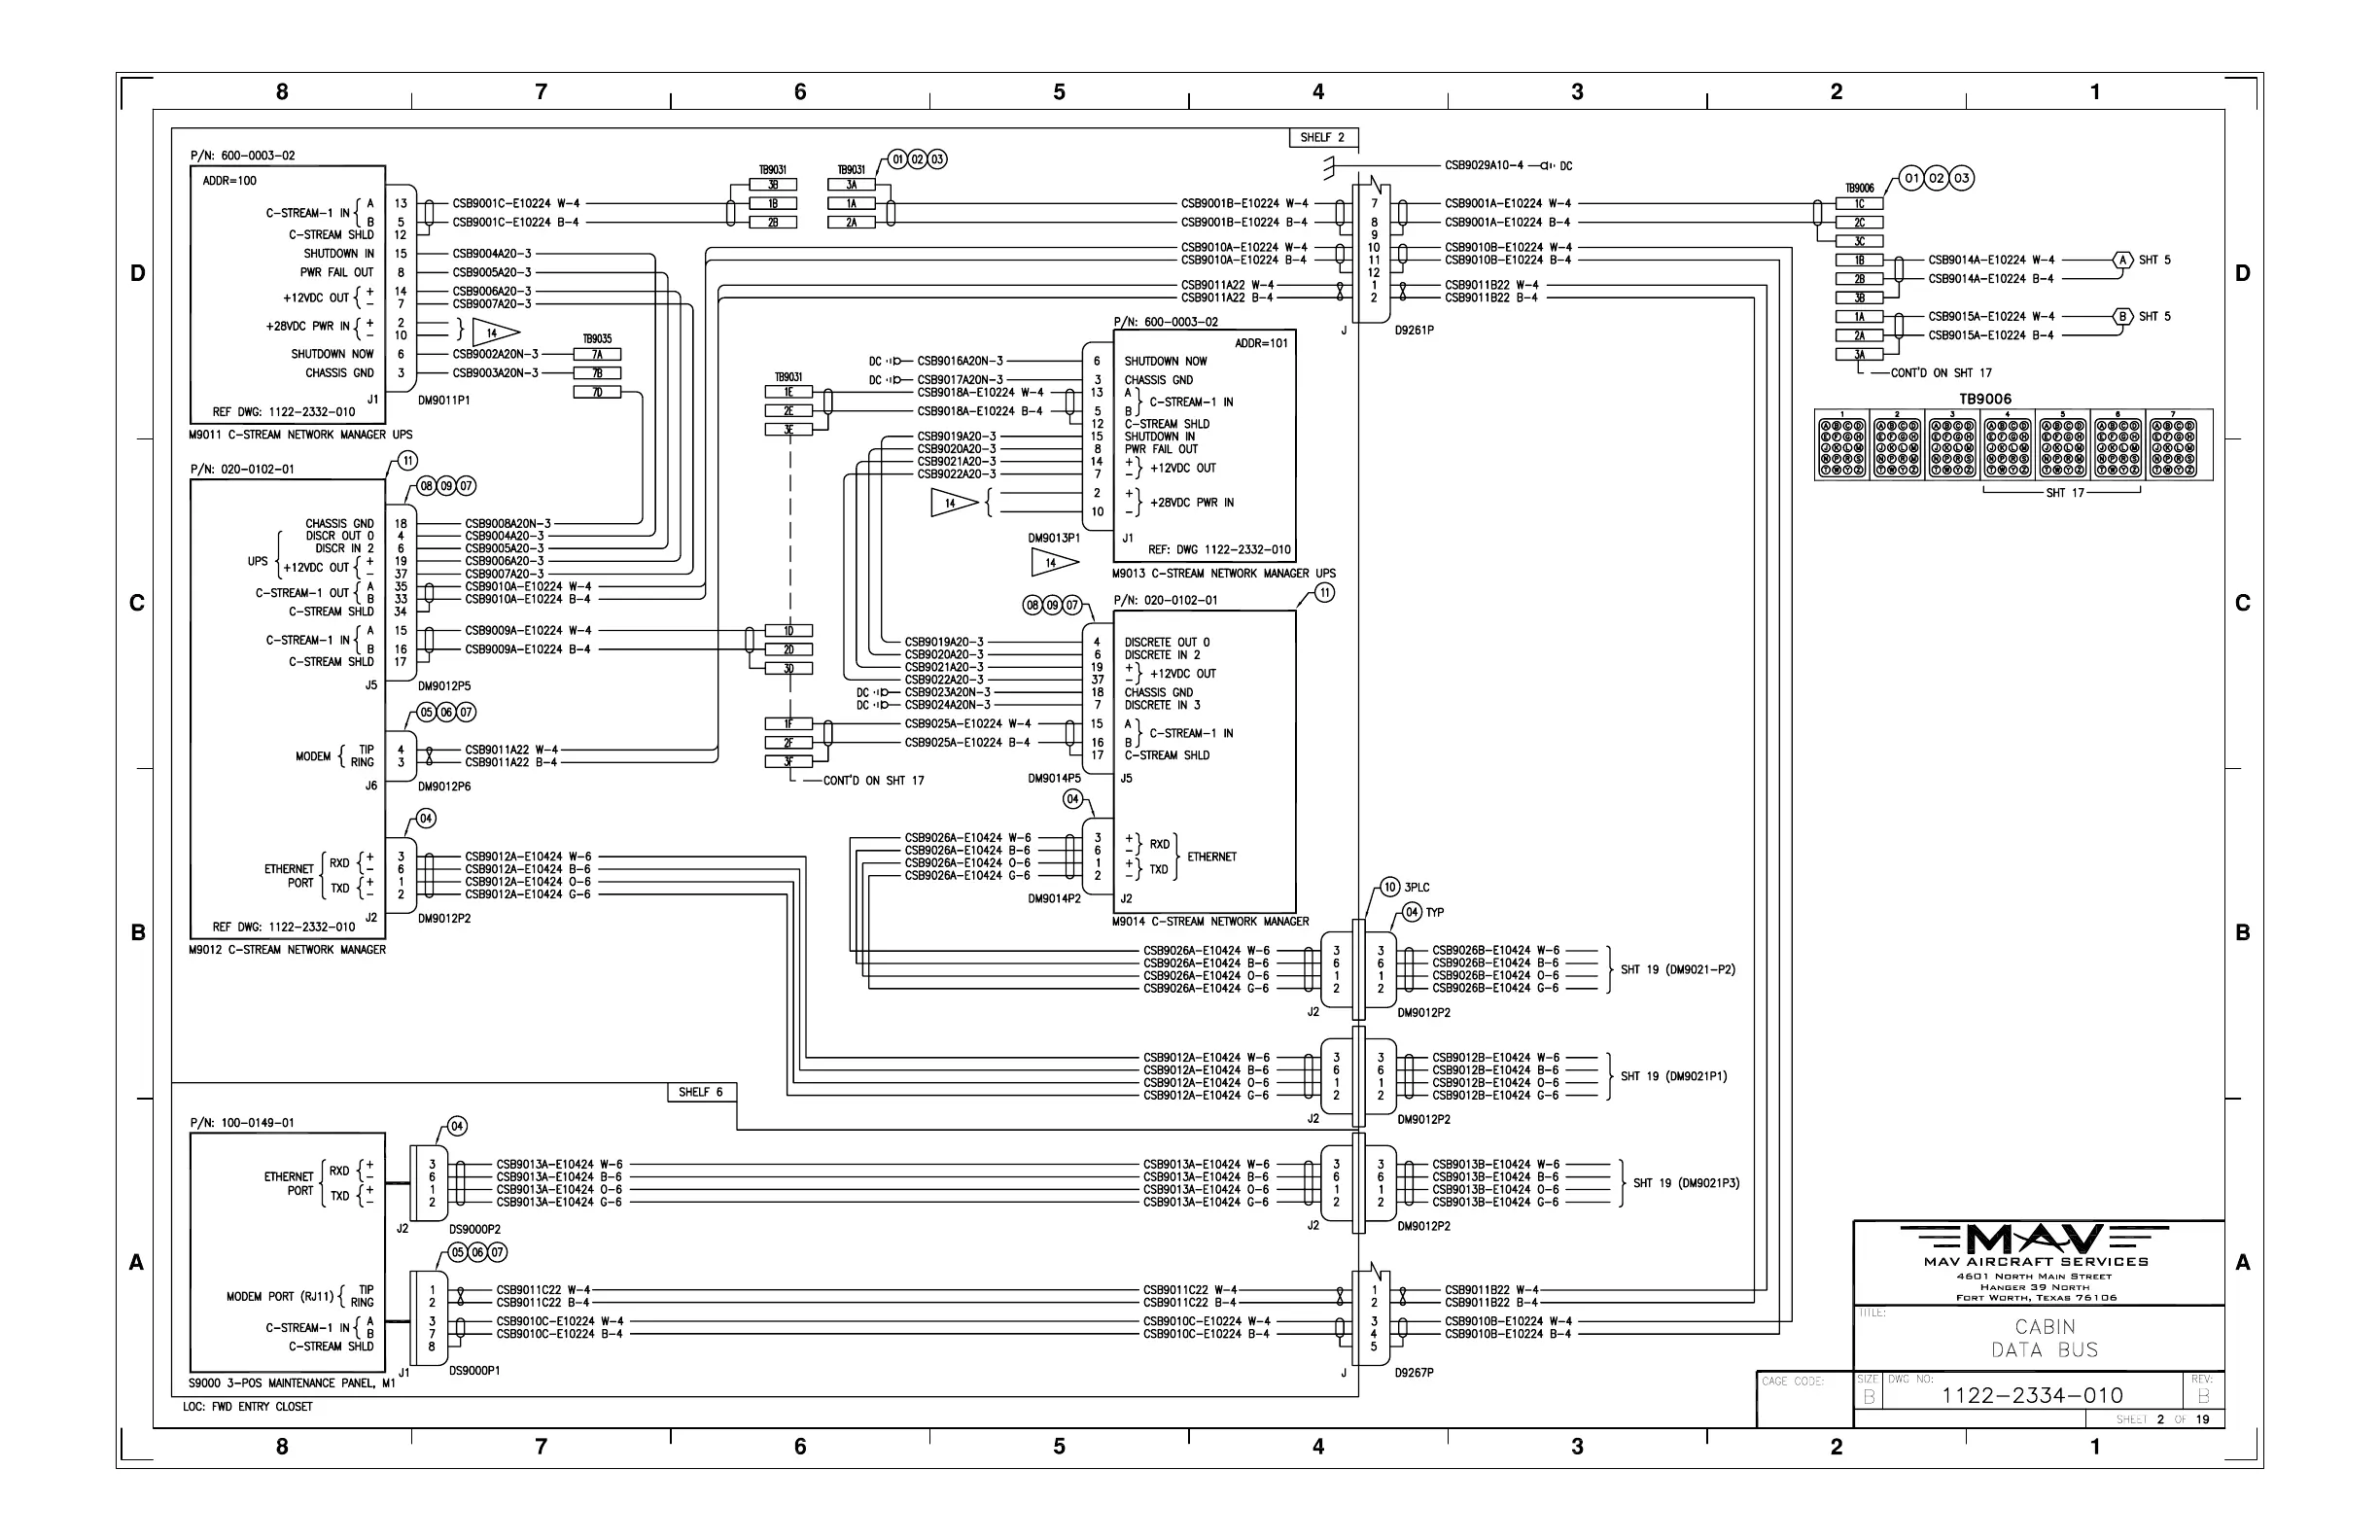Click the MAV Aircraft Services logo
Image resolution: width=2380 pixels, height=1540 pixels.
[2035, 1240]
